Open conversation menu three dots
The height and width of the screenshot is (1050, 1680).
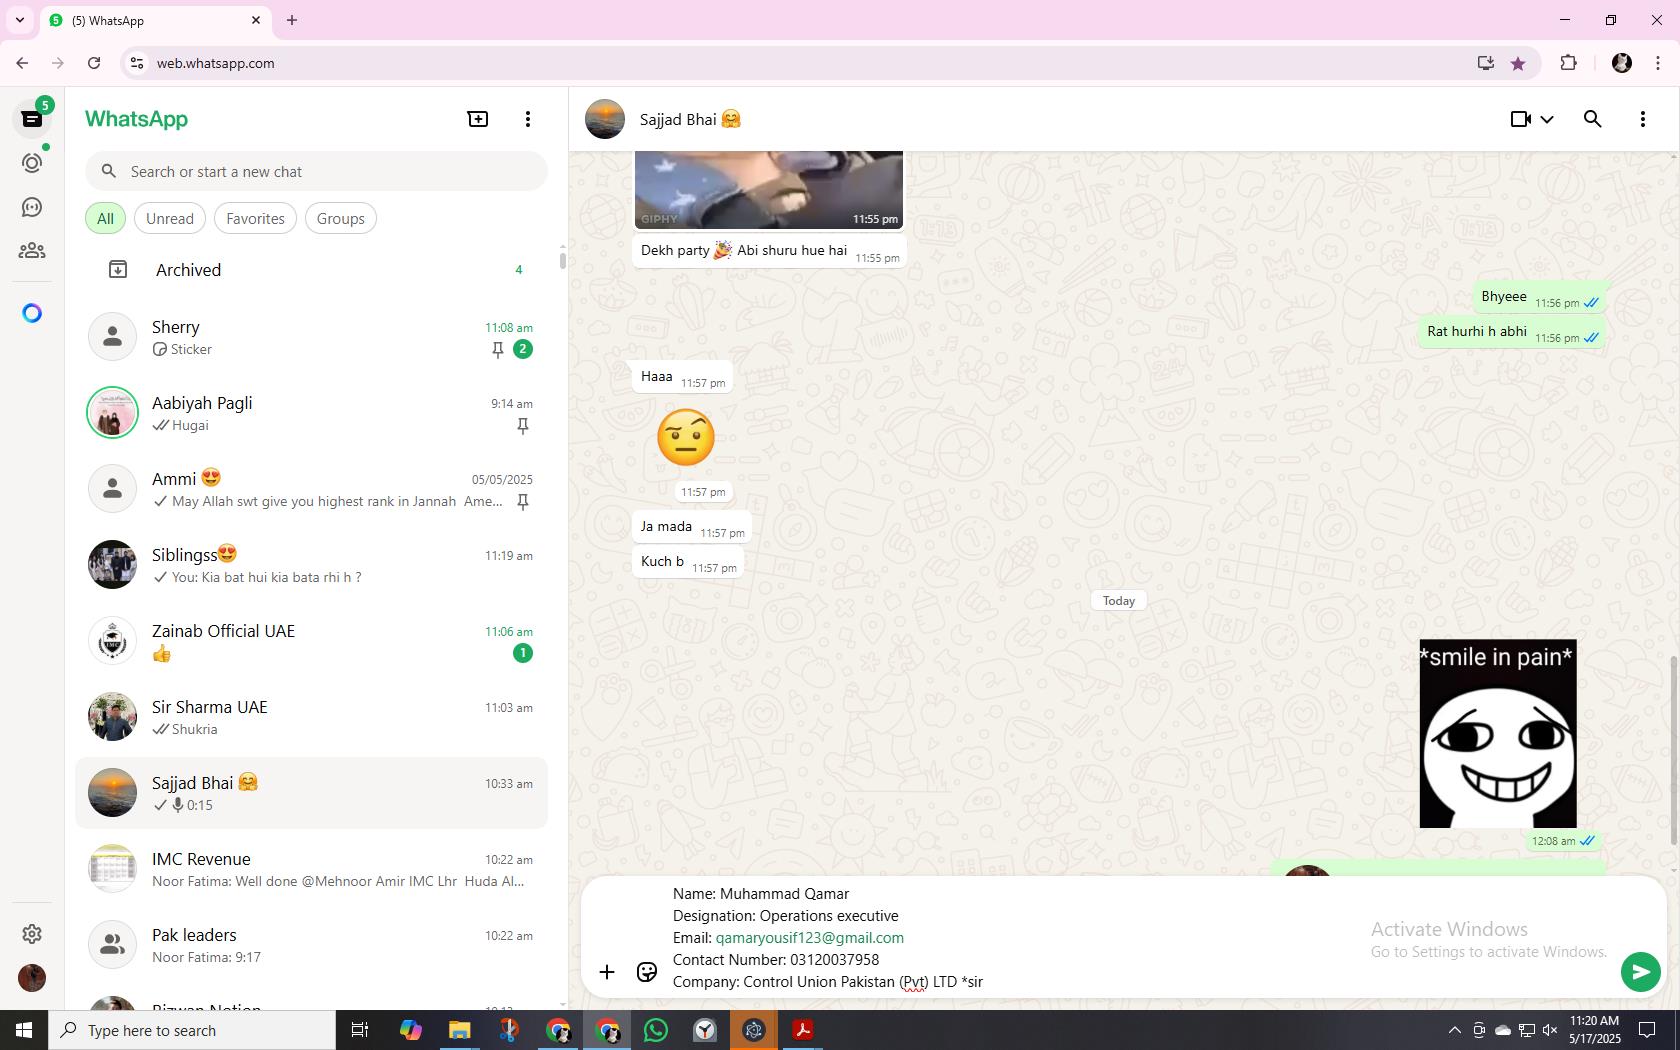(1643, 119)
